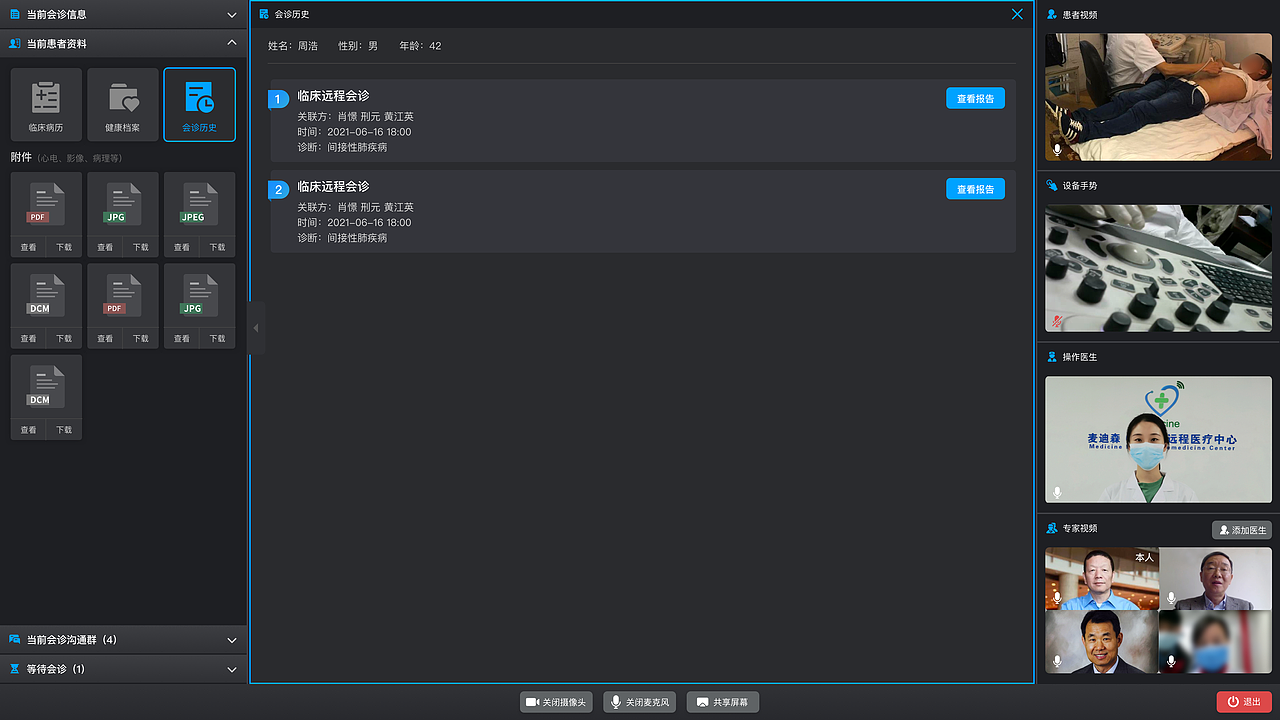Screen dimensions: 1280x720
Task: Click 查看 under the top-row PDF attachment
Action: point(28,247)
